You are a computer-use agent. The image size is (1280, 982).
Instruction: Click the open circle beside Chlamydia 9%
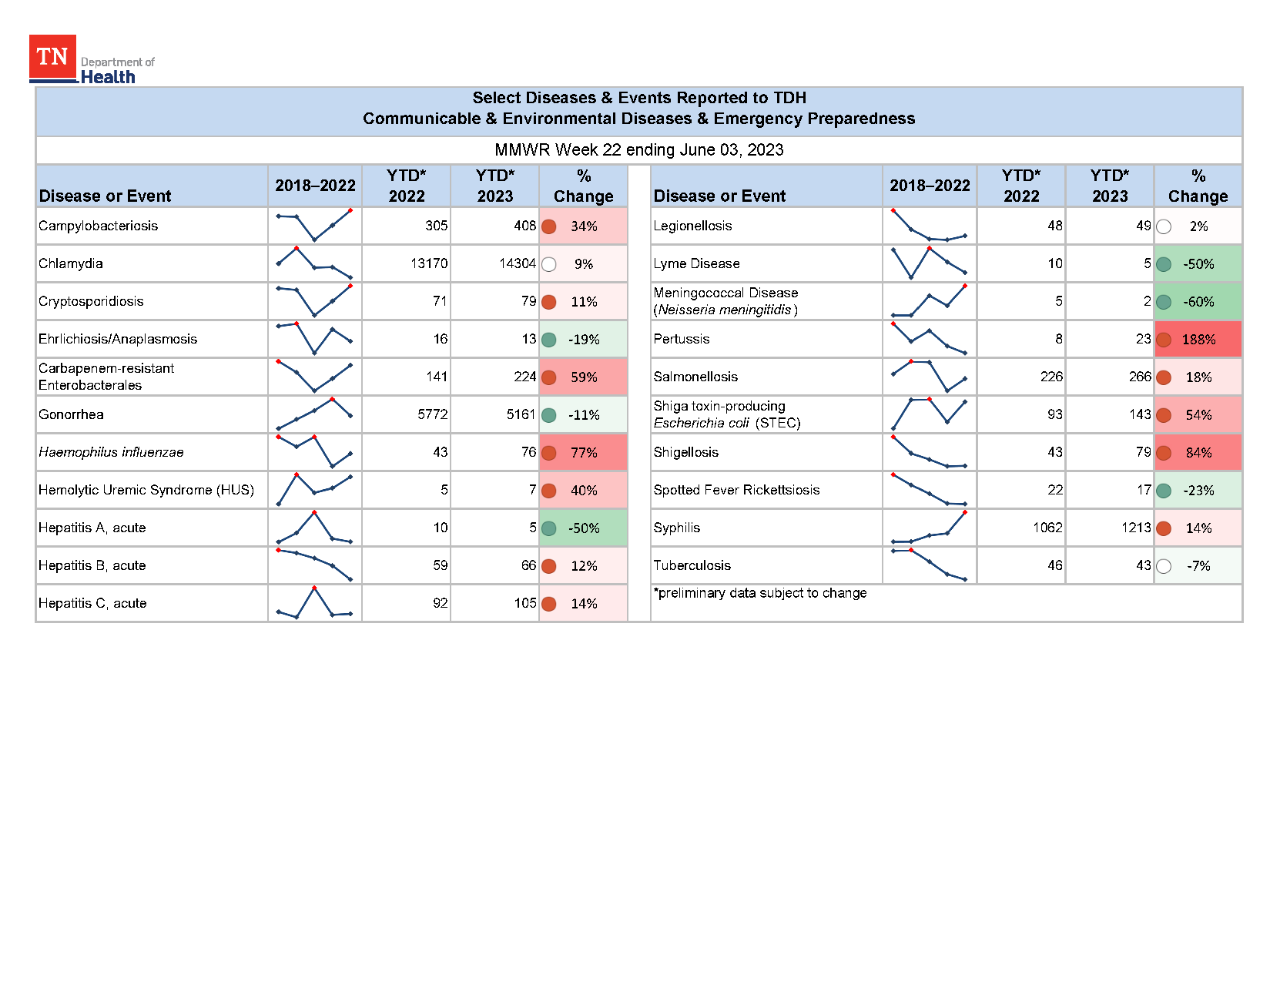coord(549,263)
